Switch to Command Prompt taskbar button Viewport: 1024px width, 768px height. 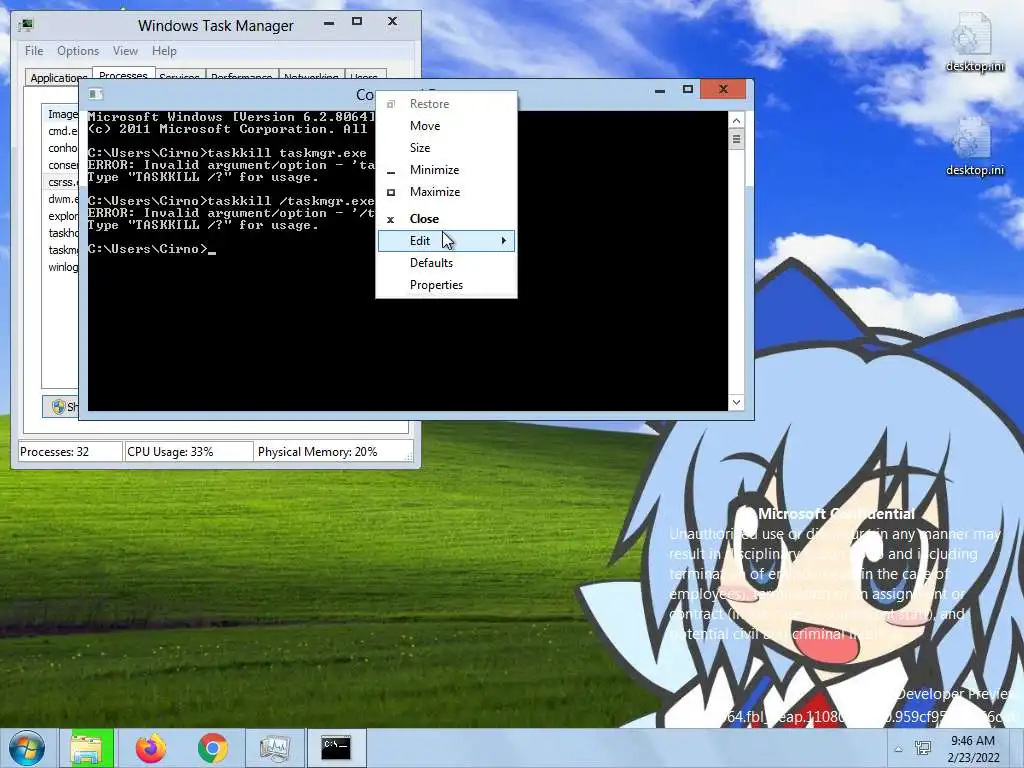tap(336, 748)
